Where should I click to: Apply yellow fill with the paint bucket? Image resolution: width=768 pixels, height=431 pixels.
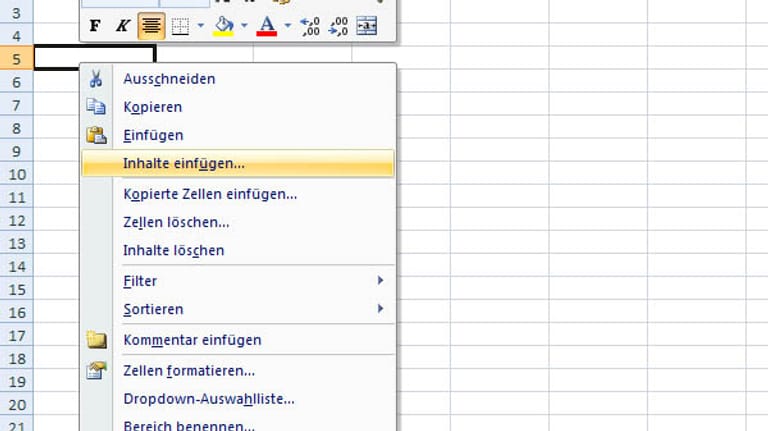223,26
